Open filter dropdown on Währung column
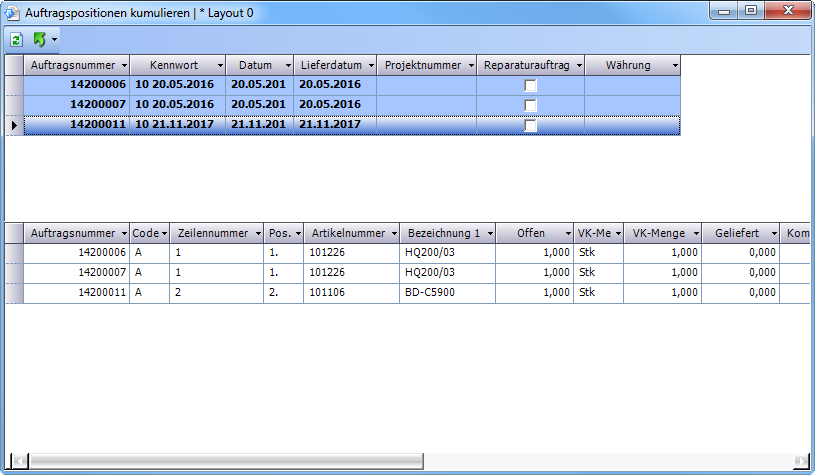Screen dimensions: 815x475 (x=675, y=66)
